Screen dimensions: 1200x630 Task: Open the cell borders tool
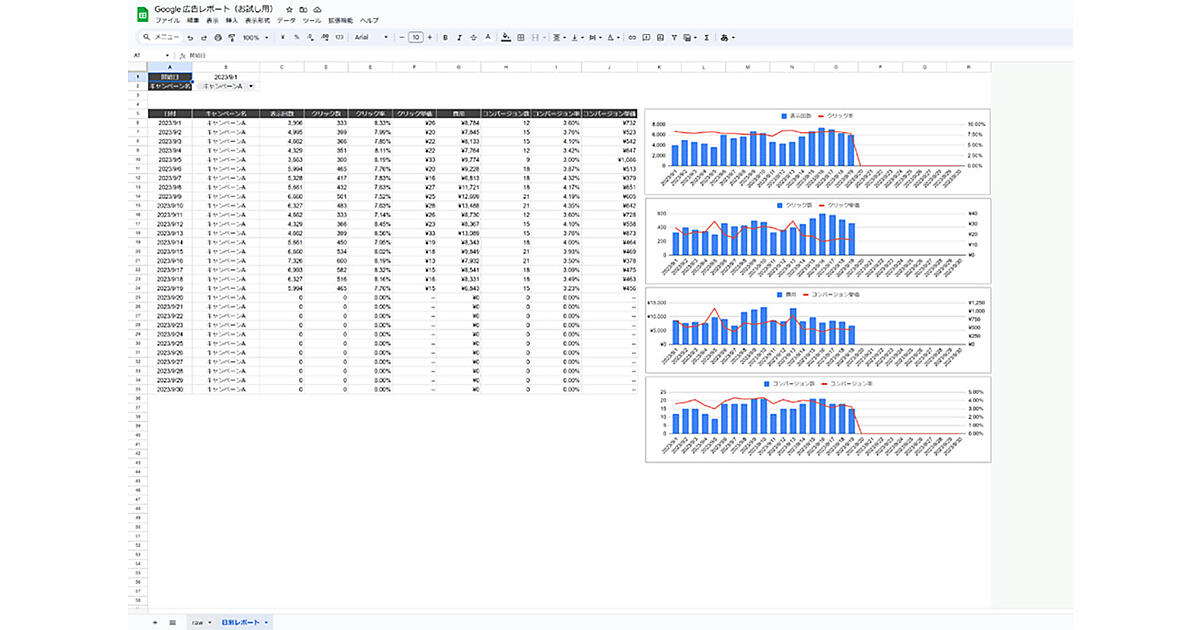click(x=521, y=38)
